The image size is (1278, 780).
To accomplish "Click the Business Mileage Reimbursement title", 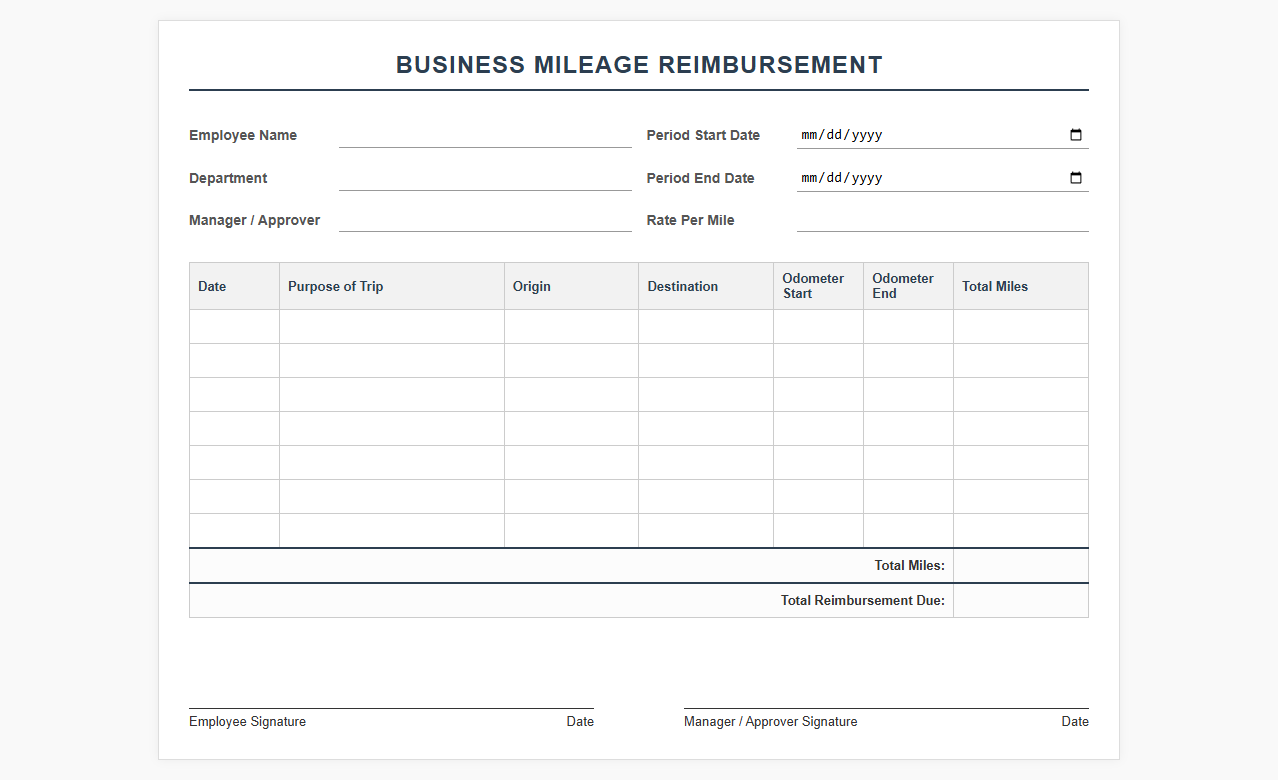I will tap(639, 65).
